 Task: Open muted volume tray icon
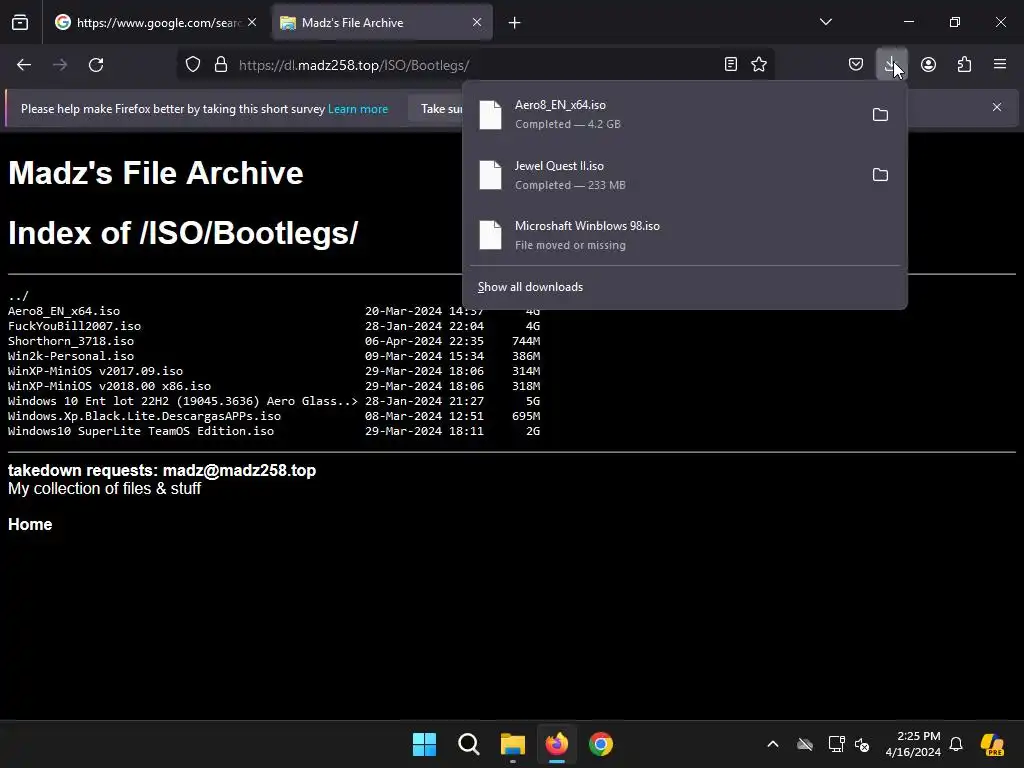pyautogui.click(x=862, y=744)
